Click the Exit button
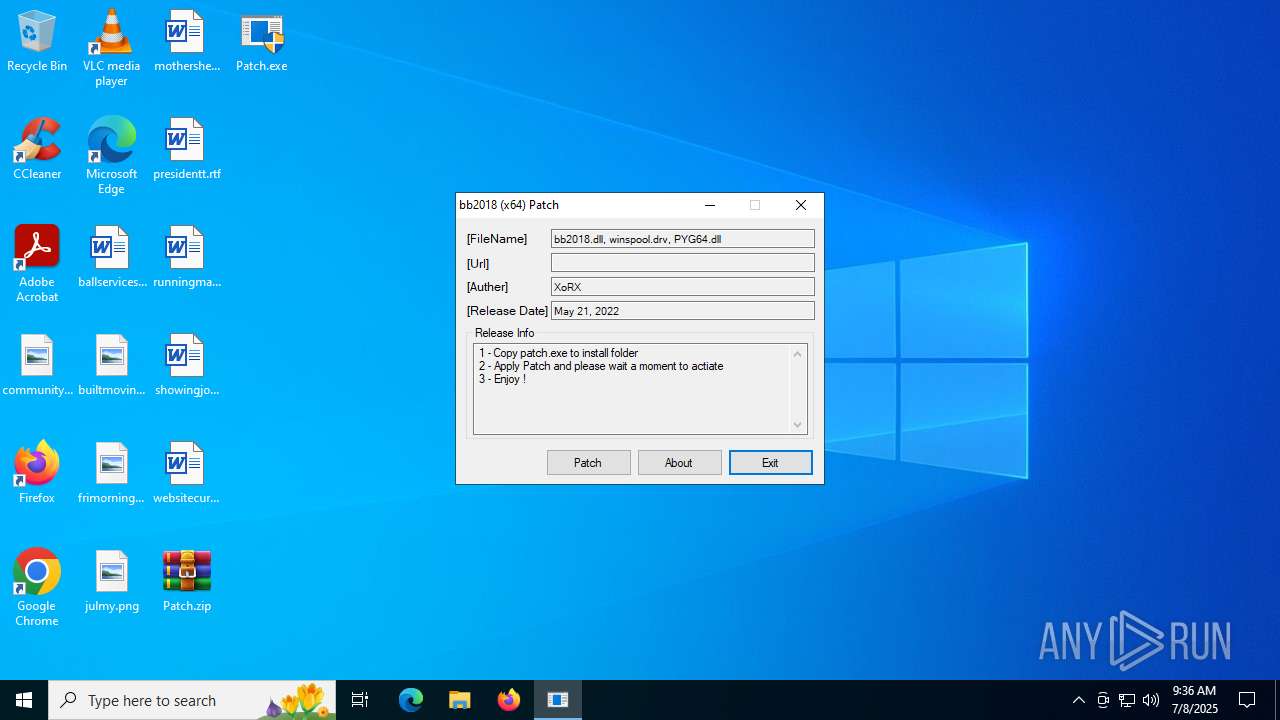1280x720 pixels. pyautogui.click(x=770, y=462)
